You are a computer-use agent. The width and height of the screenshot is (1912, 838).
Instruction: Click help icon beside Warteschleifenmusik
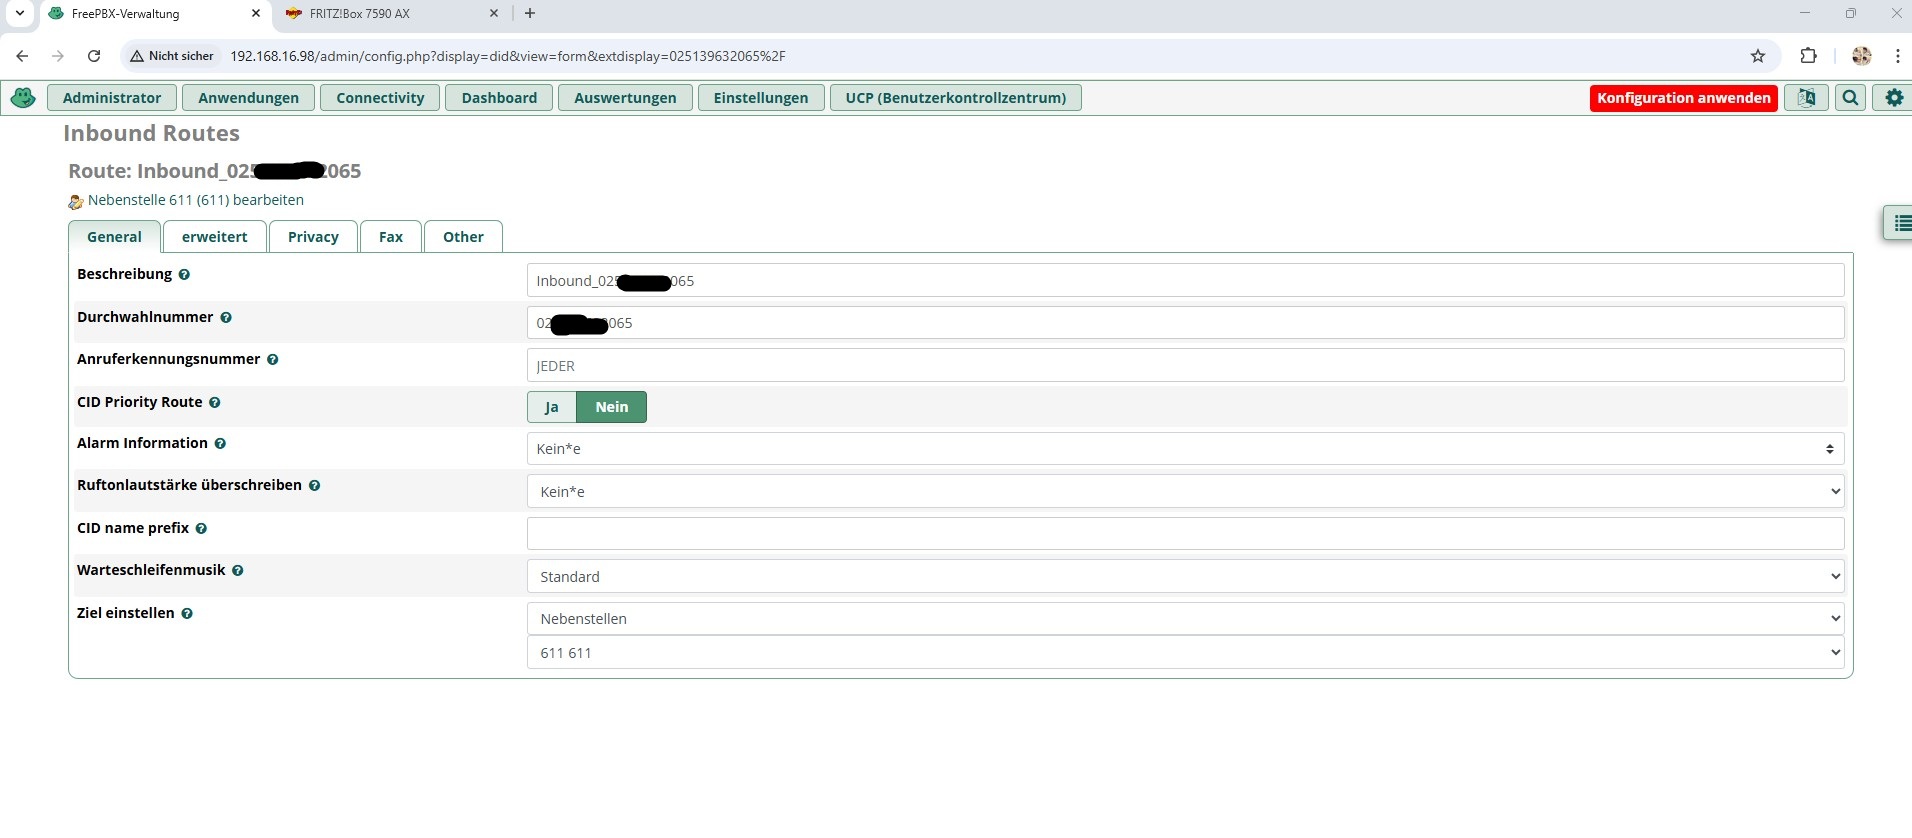click(x=238, y=570)
